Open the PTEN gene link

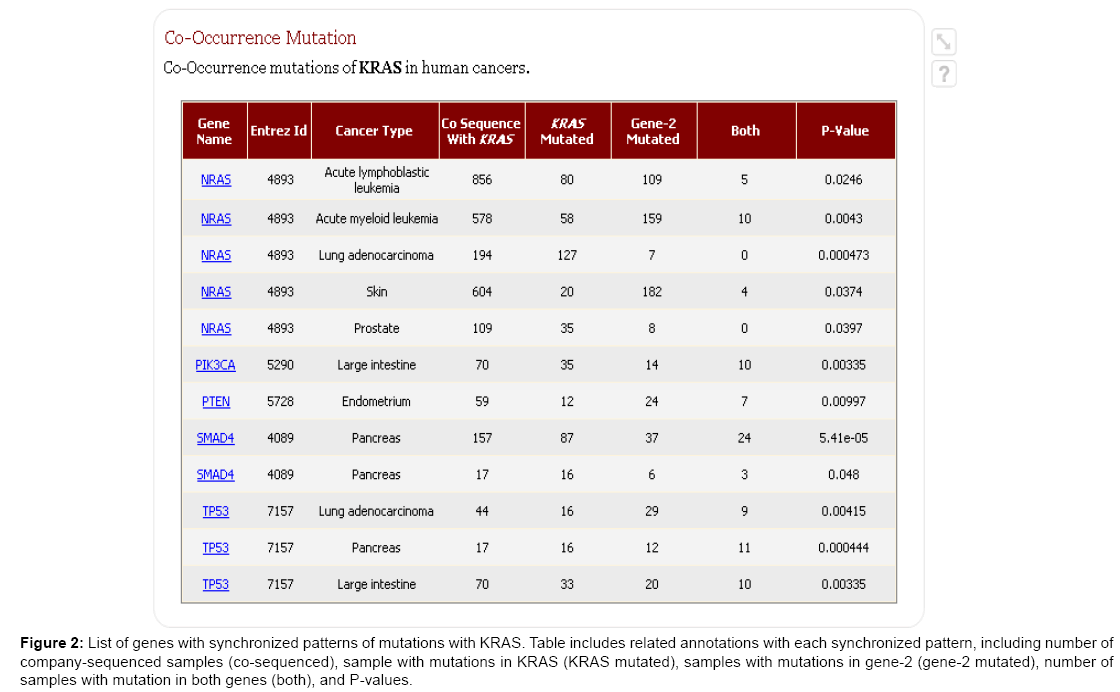[216, 402]
